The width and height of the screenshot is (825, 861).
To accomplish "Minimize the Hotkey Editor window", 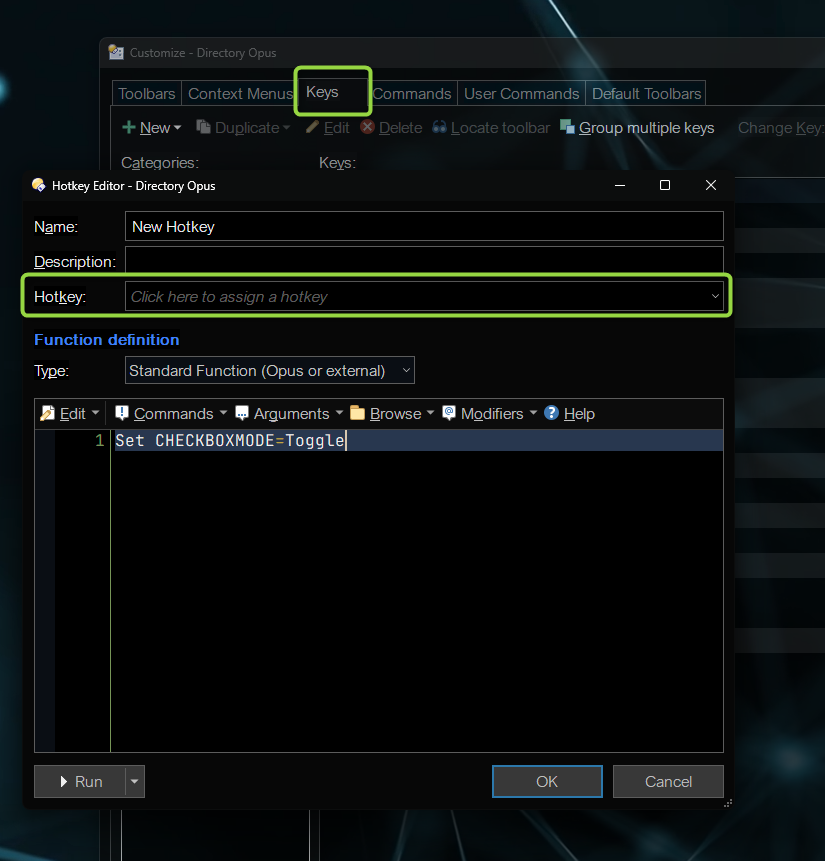I will (x=620, y=185).
